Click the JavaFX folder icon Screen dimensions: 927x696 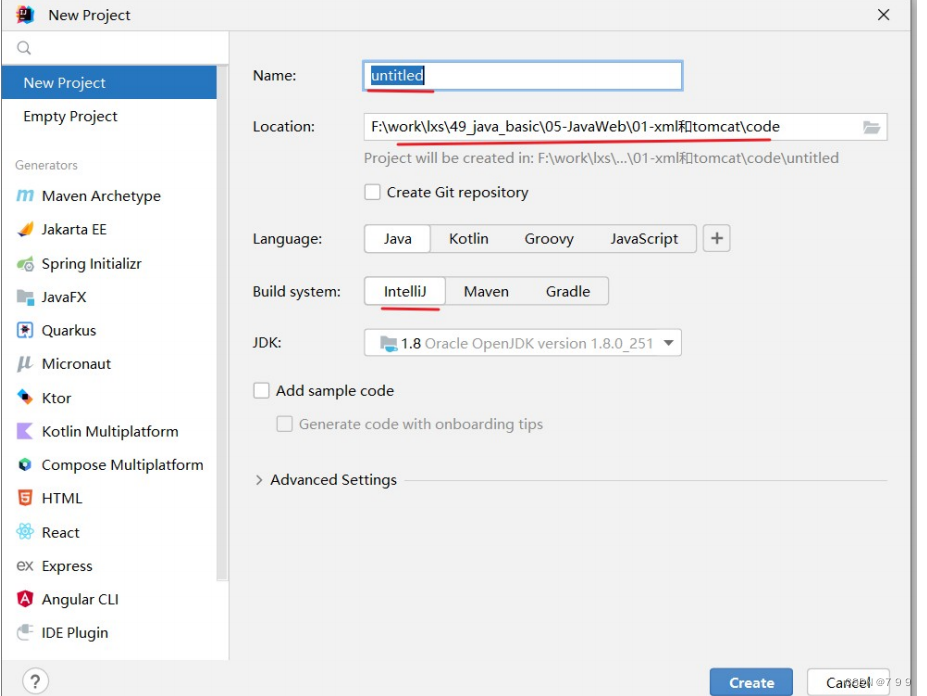25,297
